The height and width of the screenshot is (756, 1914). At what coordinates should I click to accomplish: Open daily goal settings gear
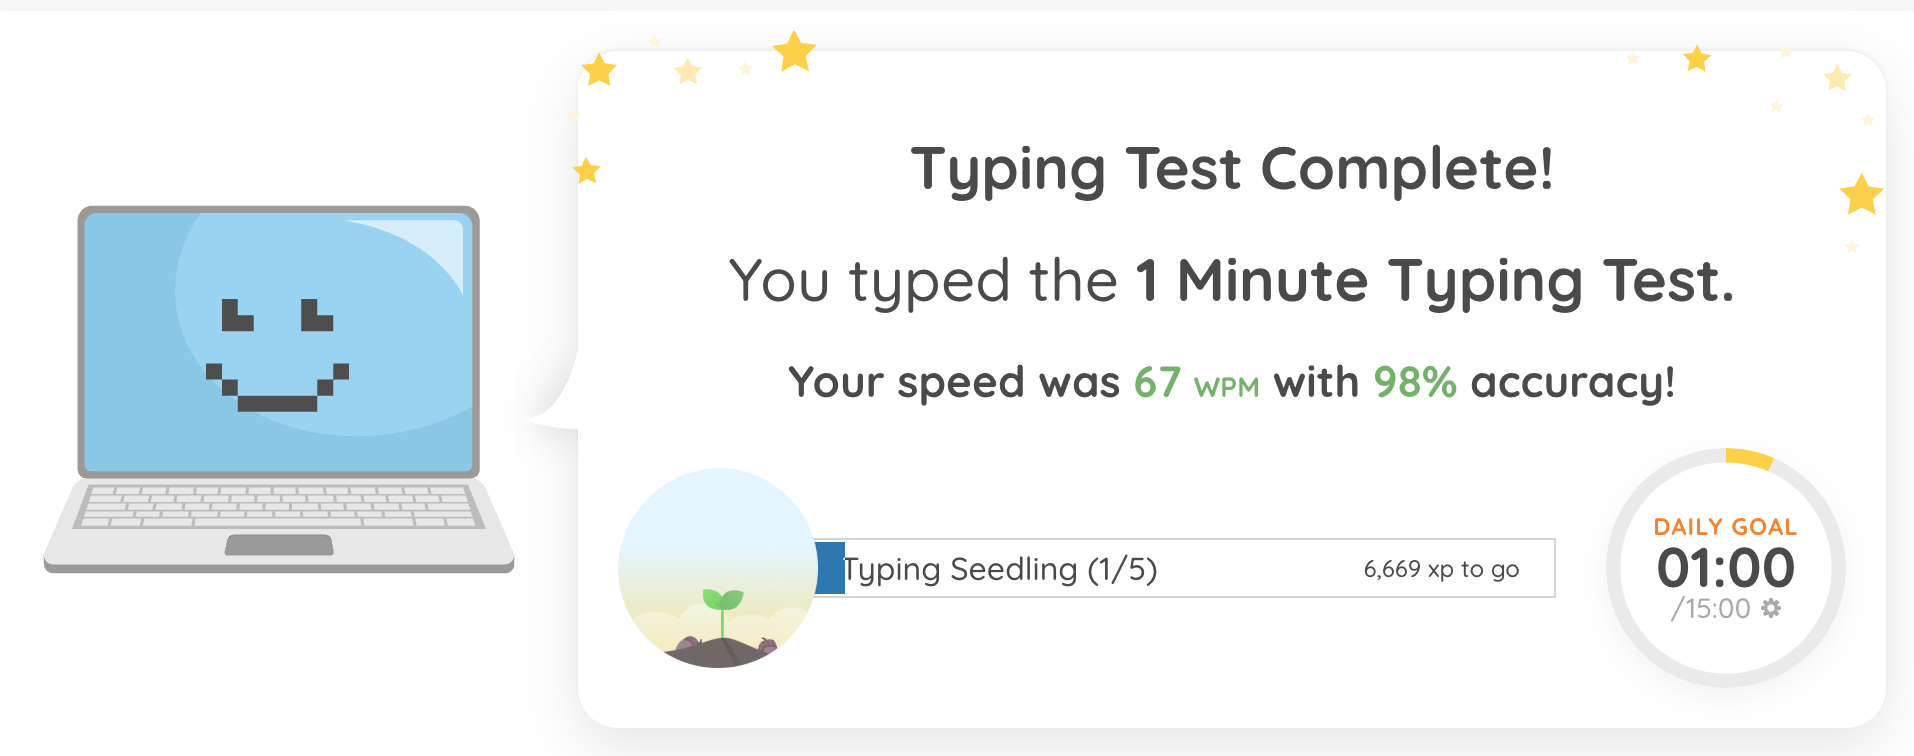click(1771, 608)
